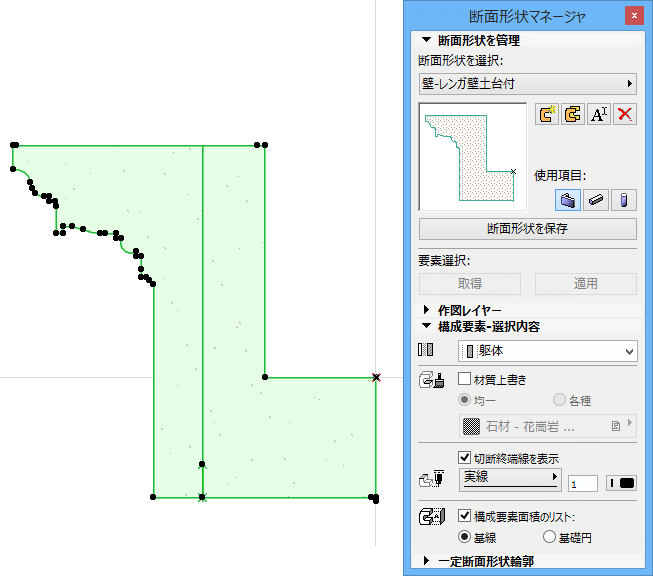This screenshot has width=653, height=576.
Task: Enable the 材質上書き checkbox
Action: coord(464,379)
